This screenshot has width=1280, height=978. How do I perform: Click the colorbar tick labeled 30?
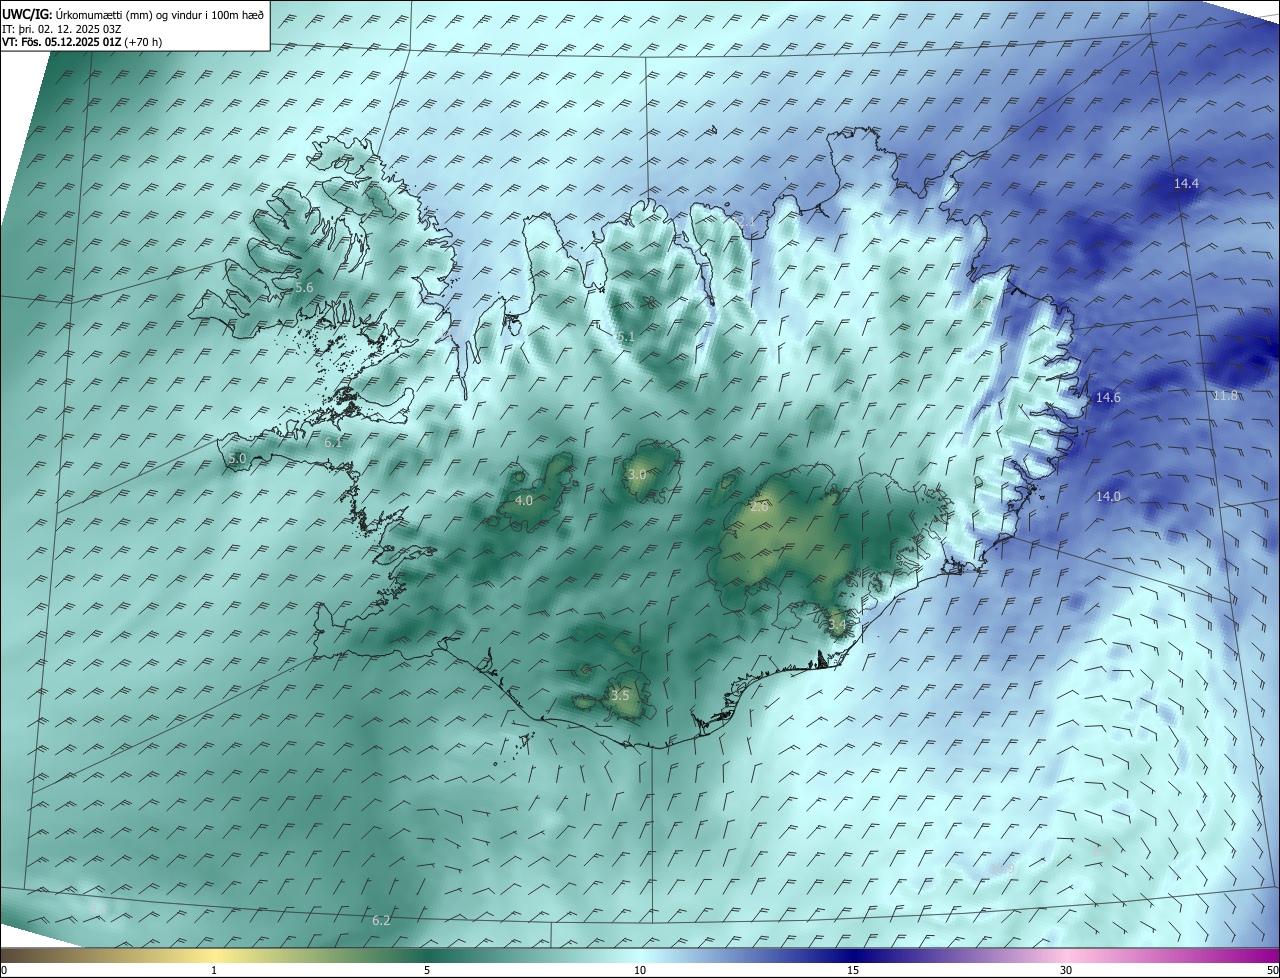pyautogui.click(x=1066, y=970)
